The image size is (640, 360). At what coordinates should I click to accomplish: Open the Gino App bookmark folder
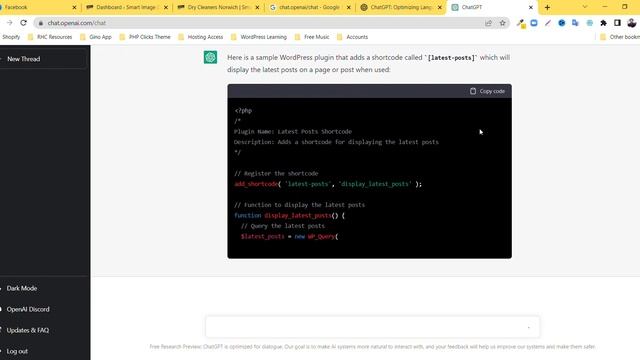pyautogui.click(x=96, y=37)
